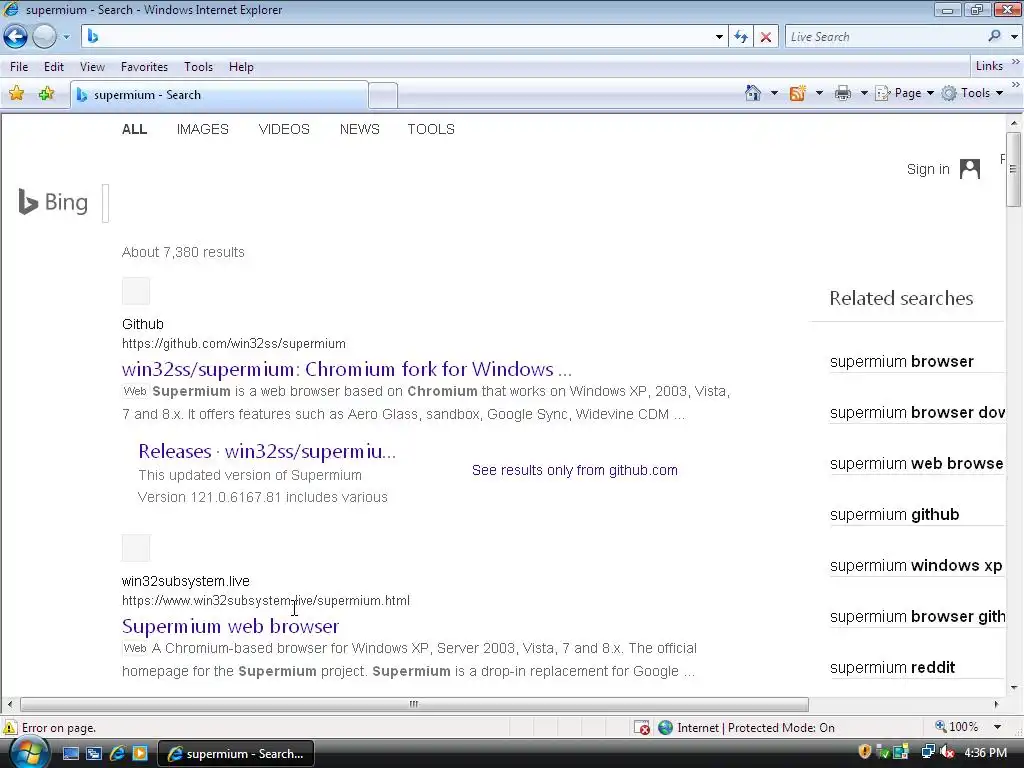Click the RSS Feeds icon
The image size is (1024, 768).
click(797, 93)
